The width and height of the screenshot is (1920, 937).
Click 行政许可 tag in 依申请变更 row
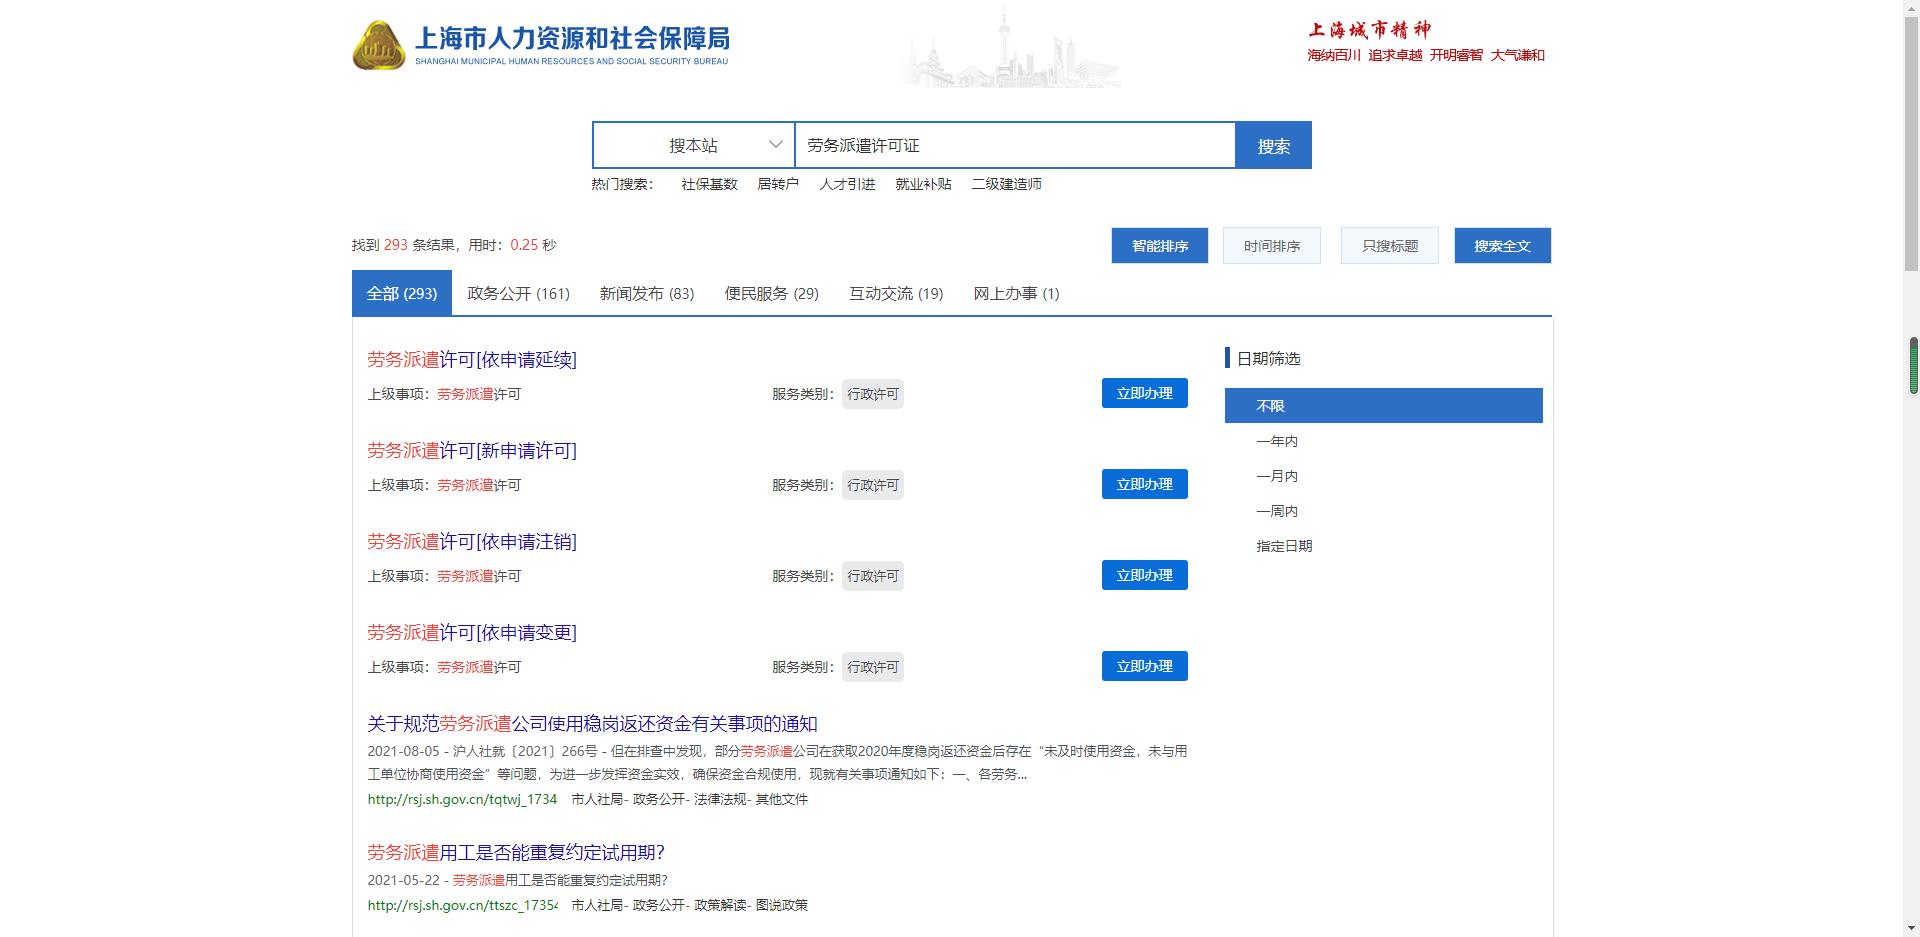click(873, 667)
